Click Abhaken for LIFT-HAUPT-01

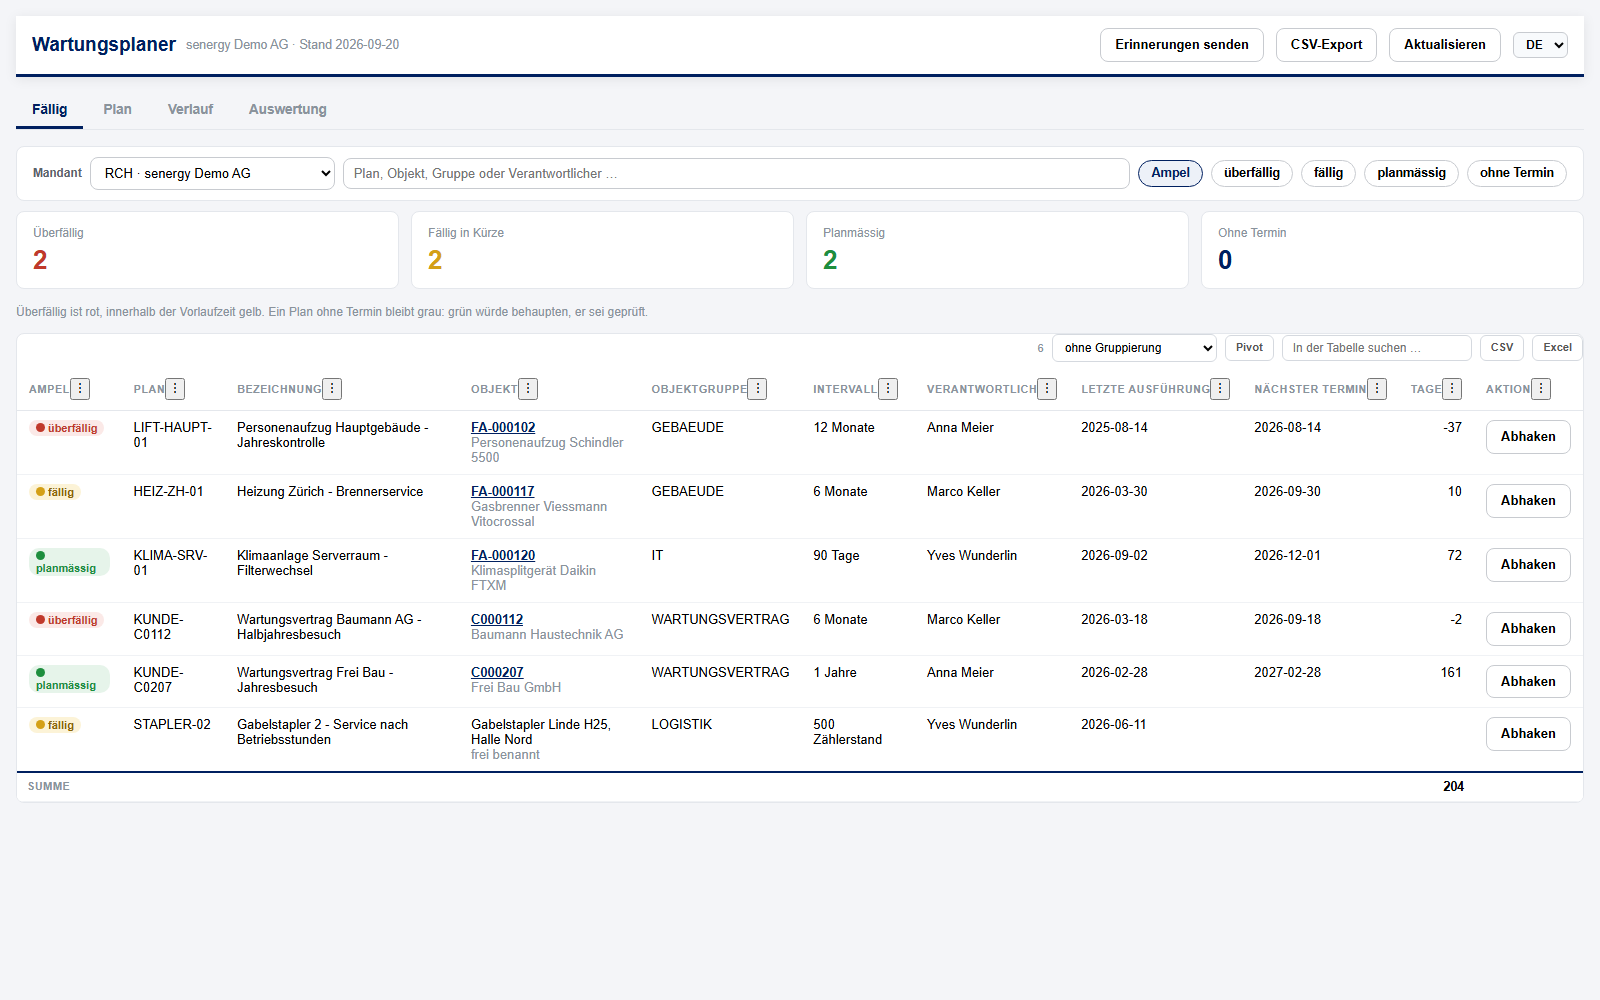[1528, 437]
